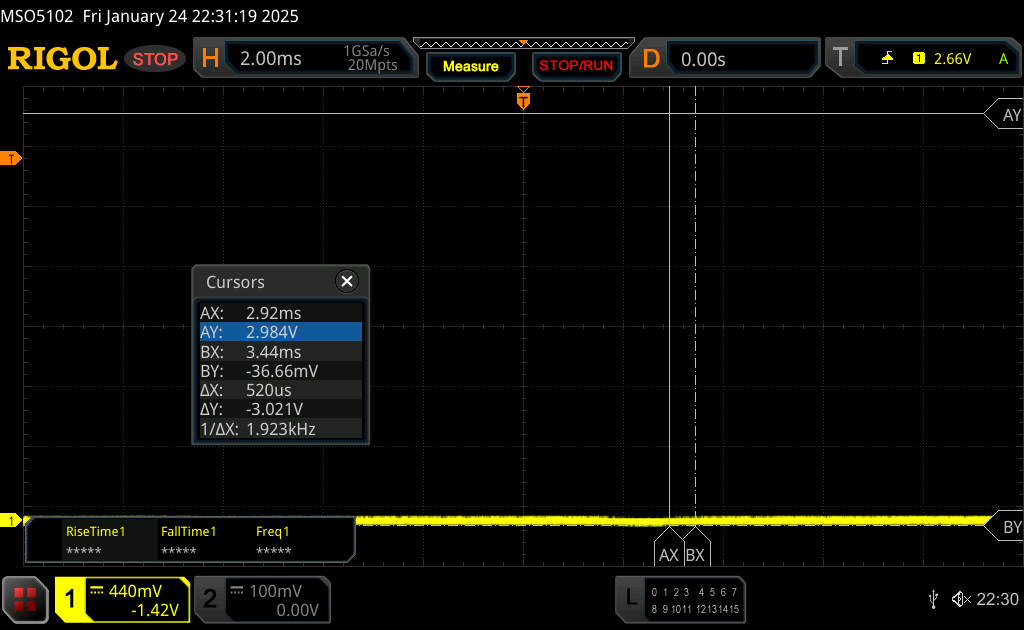
Task: Open the logic analyzer L icon
Action: pos(630,598)
